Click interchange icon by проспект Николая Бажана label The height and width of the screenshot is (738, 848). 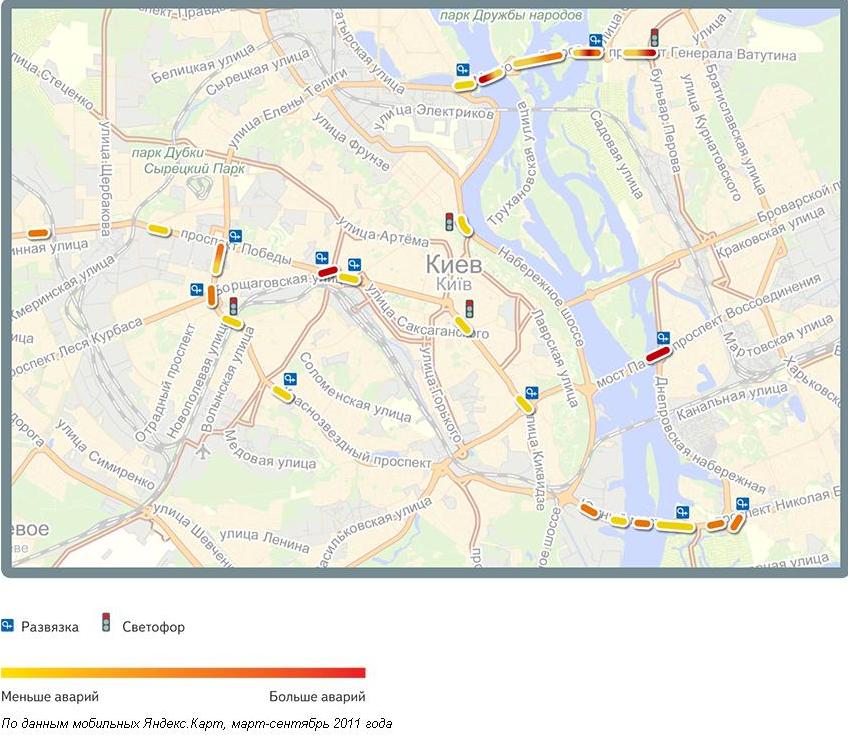(743, 504)
